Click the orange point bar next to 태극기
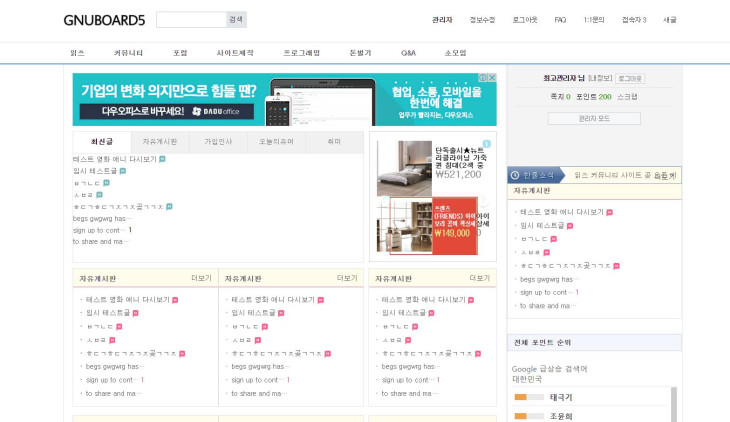 click(520, 397)
